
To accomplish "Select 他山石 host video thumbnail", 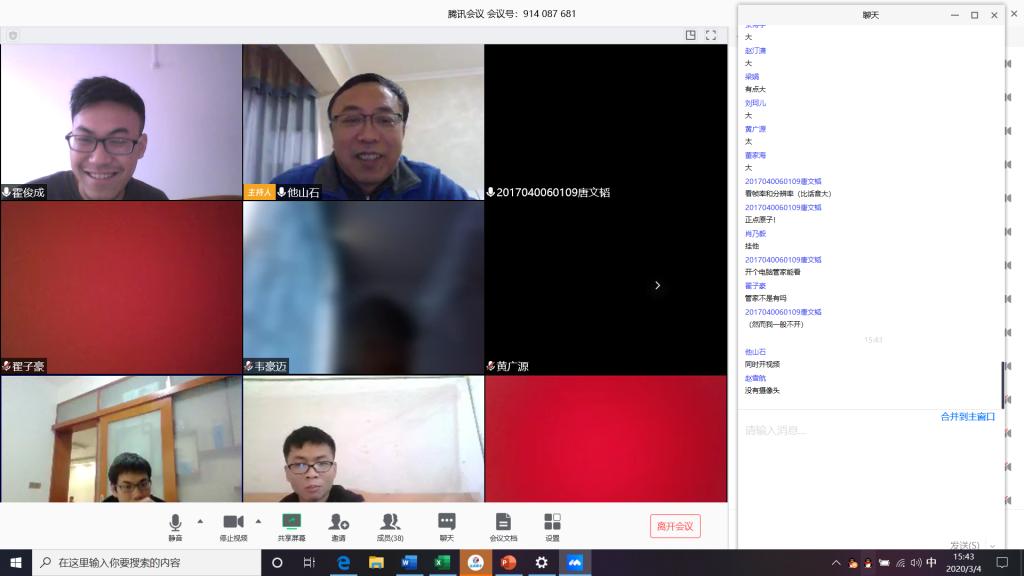I will 363,120.
